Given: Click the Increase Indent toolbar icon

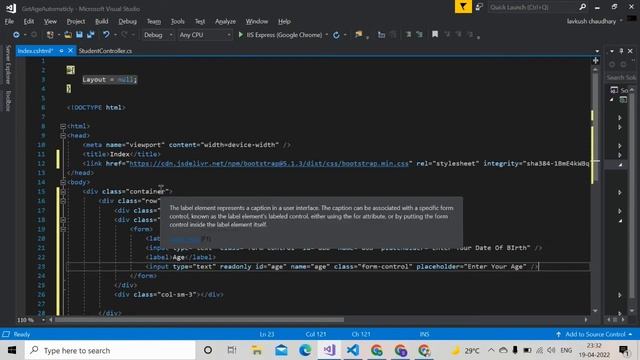Looking at the screenshot, I should 419,35.
